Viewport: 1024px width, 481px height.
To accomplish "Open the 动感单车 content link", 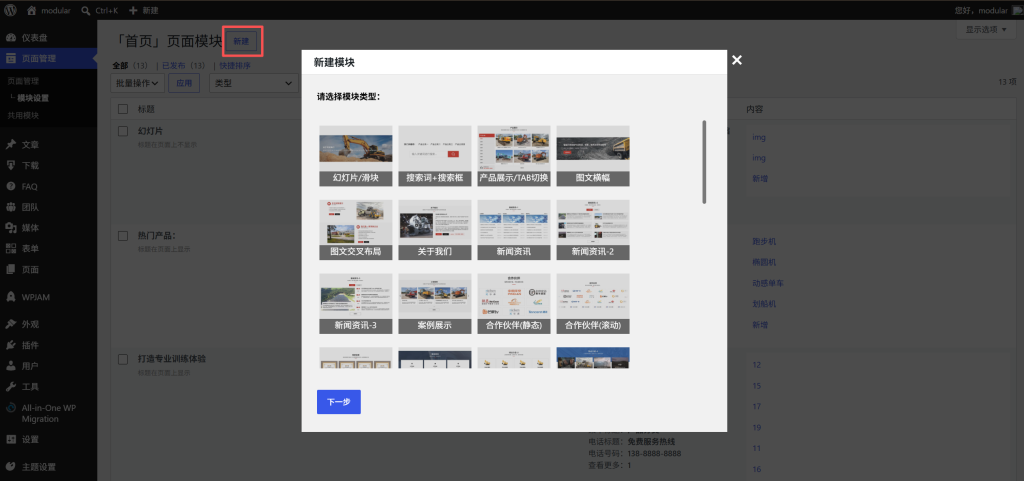I will click(x=768, y=283).
